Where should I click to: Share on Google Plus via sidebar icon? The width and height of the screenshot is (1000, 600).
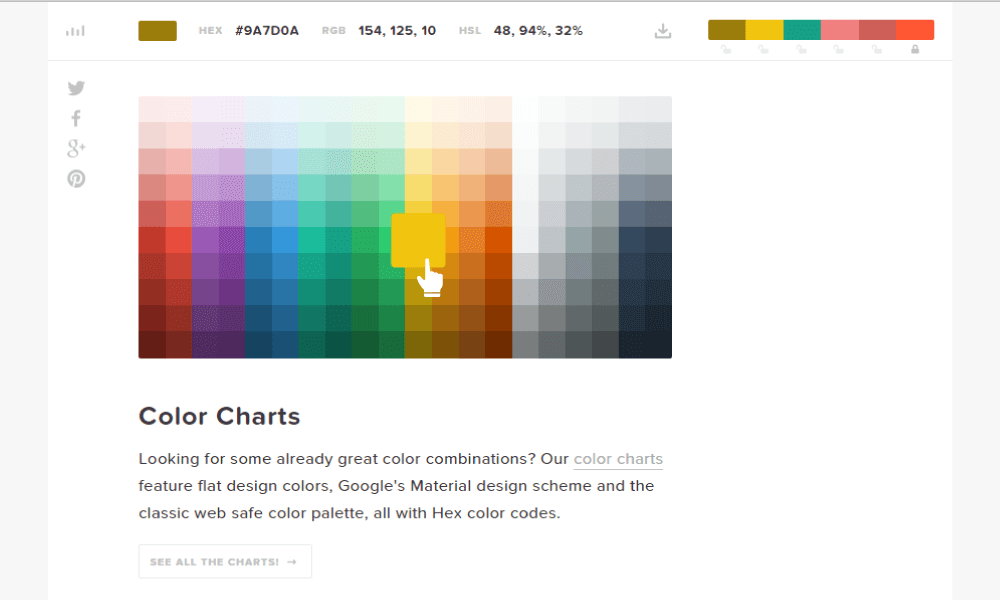point(76,149)
